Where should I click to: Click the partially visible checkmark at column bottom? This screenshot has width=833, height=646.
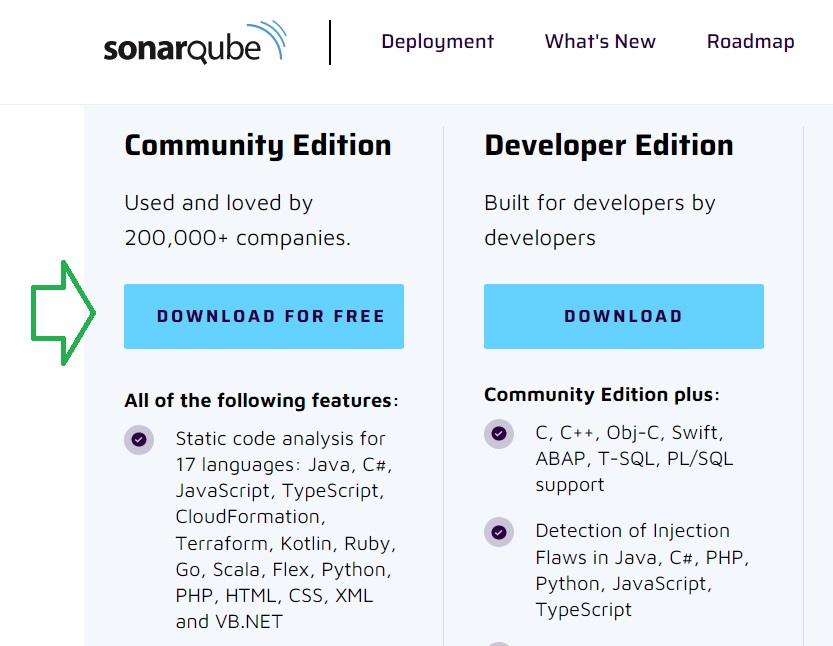coord(499,643)
